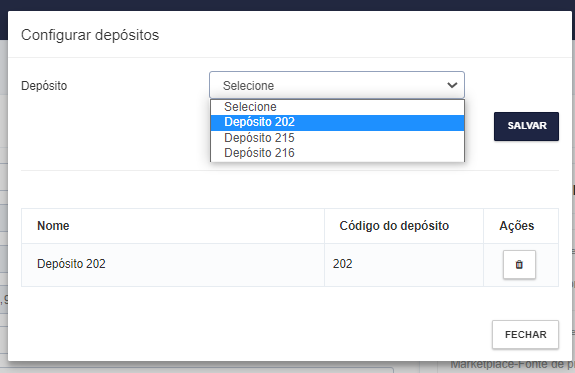The height and width of the screenshot is (373, 575).
Task: Click the Código do depósito column header
Action: pyautogui.click(x=394, y=226)
